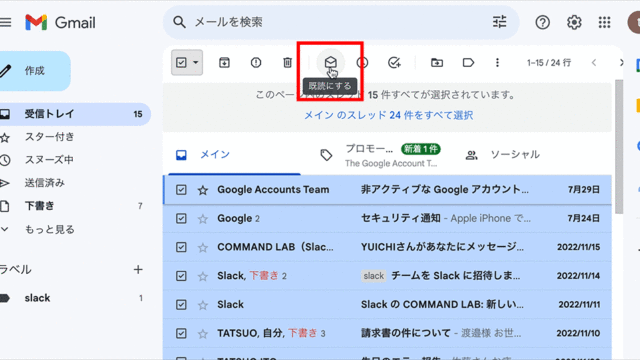Open email YUICHIさんがあなたにメッセージ

(442, 247)
